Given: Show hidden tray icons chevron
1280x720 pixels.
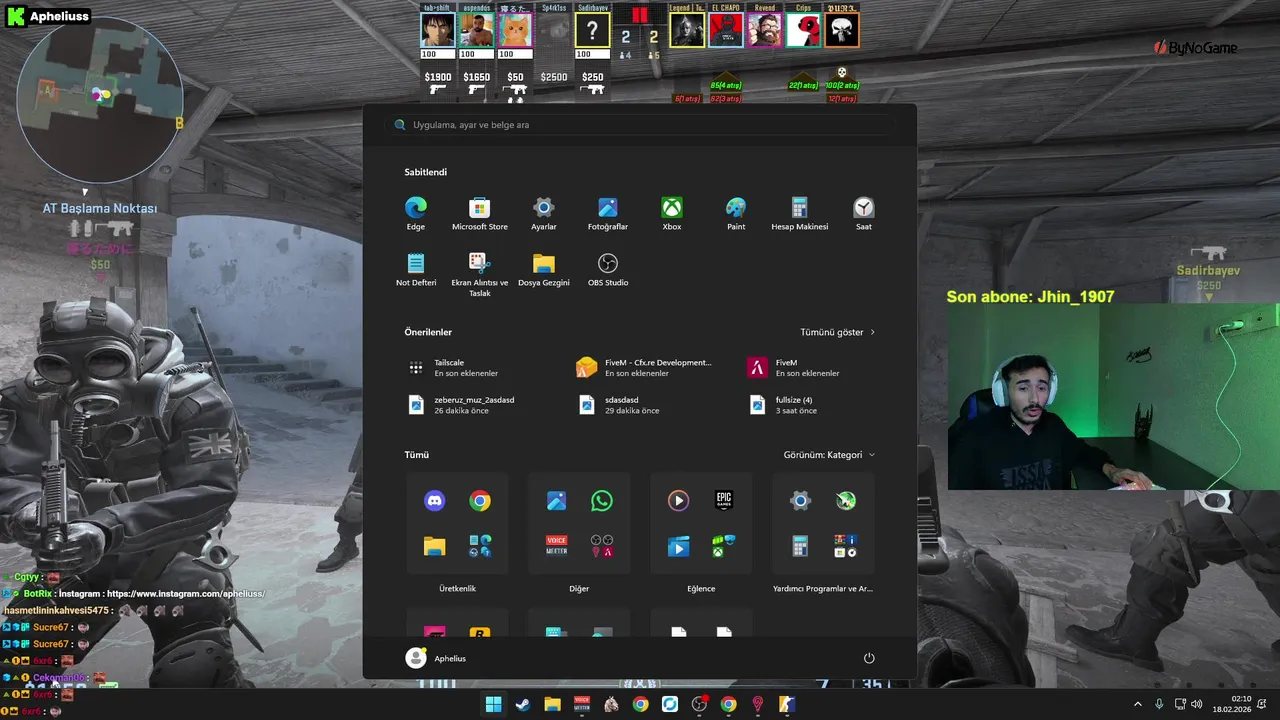Looking at the screenshot, I should tap(1137, 704).
